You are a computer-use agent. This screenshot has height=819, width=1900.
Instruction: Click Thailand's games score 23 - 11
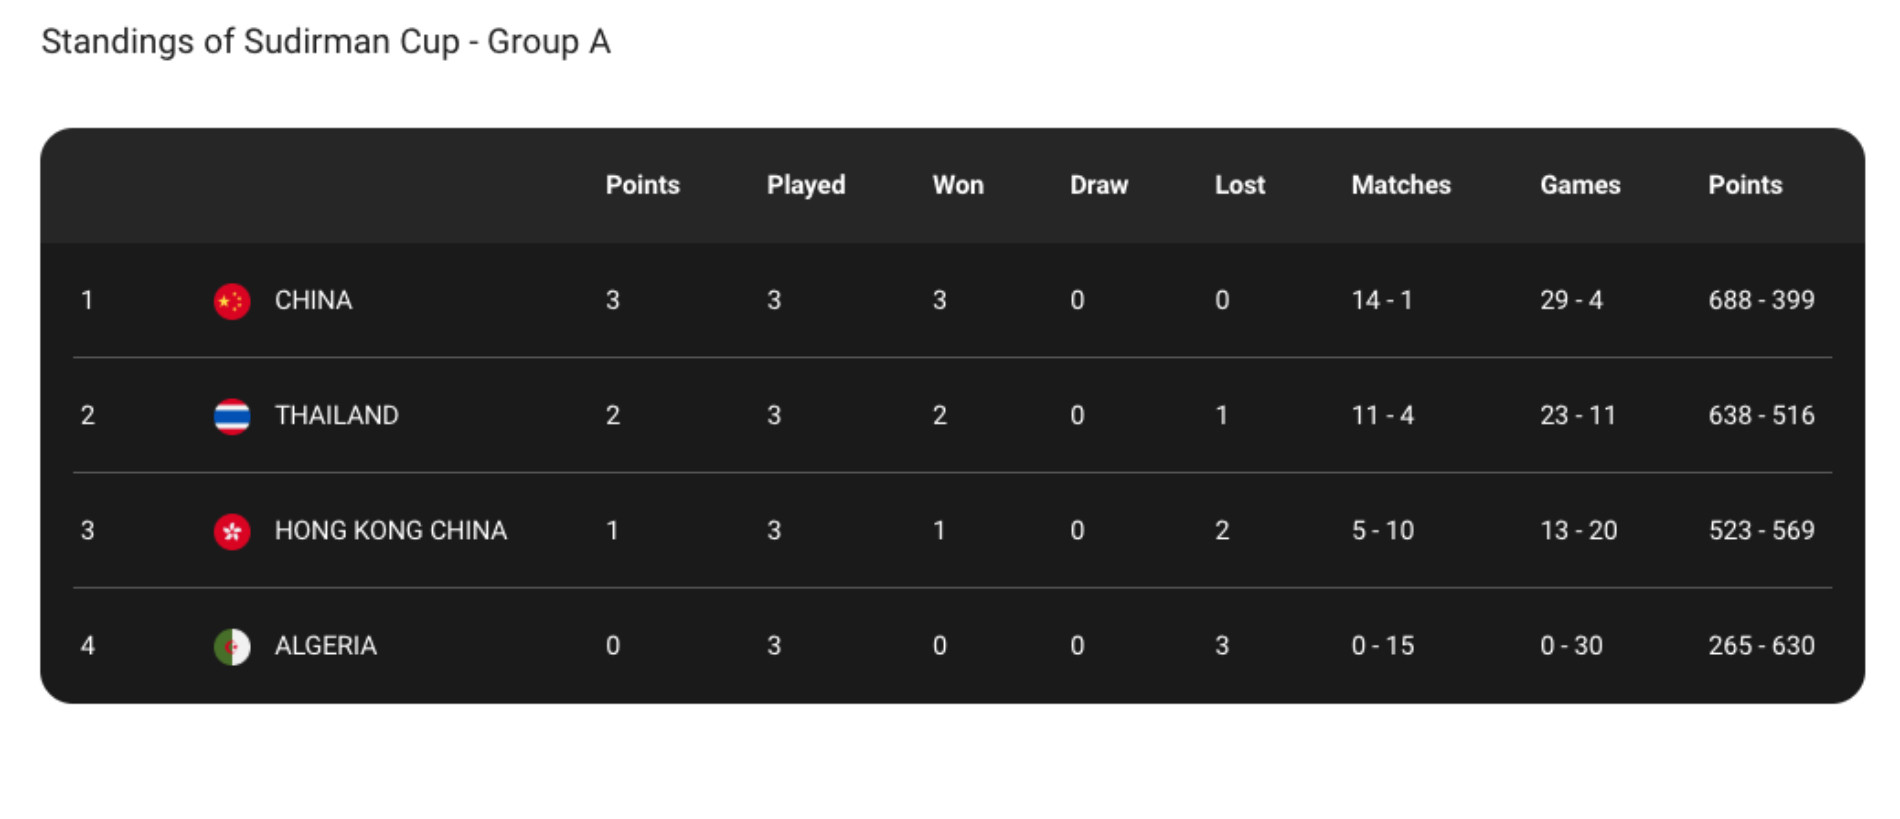(x=1578, y=415)
